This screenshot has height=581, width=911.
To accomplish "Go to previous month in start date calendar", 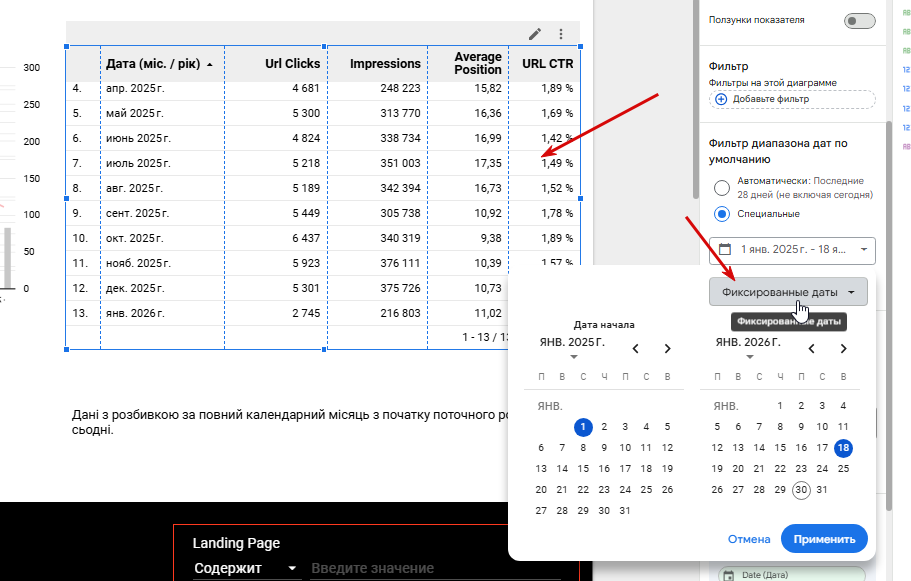I will pyautogui.click(x=636, y=349).
